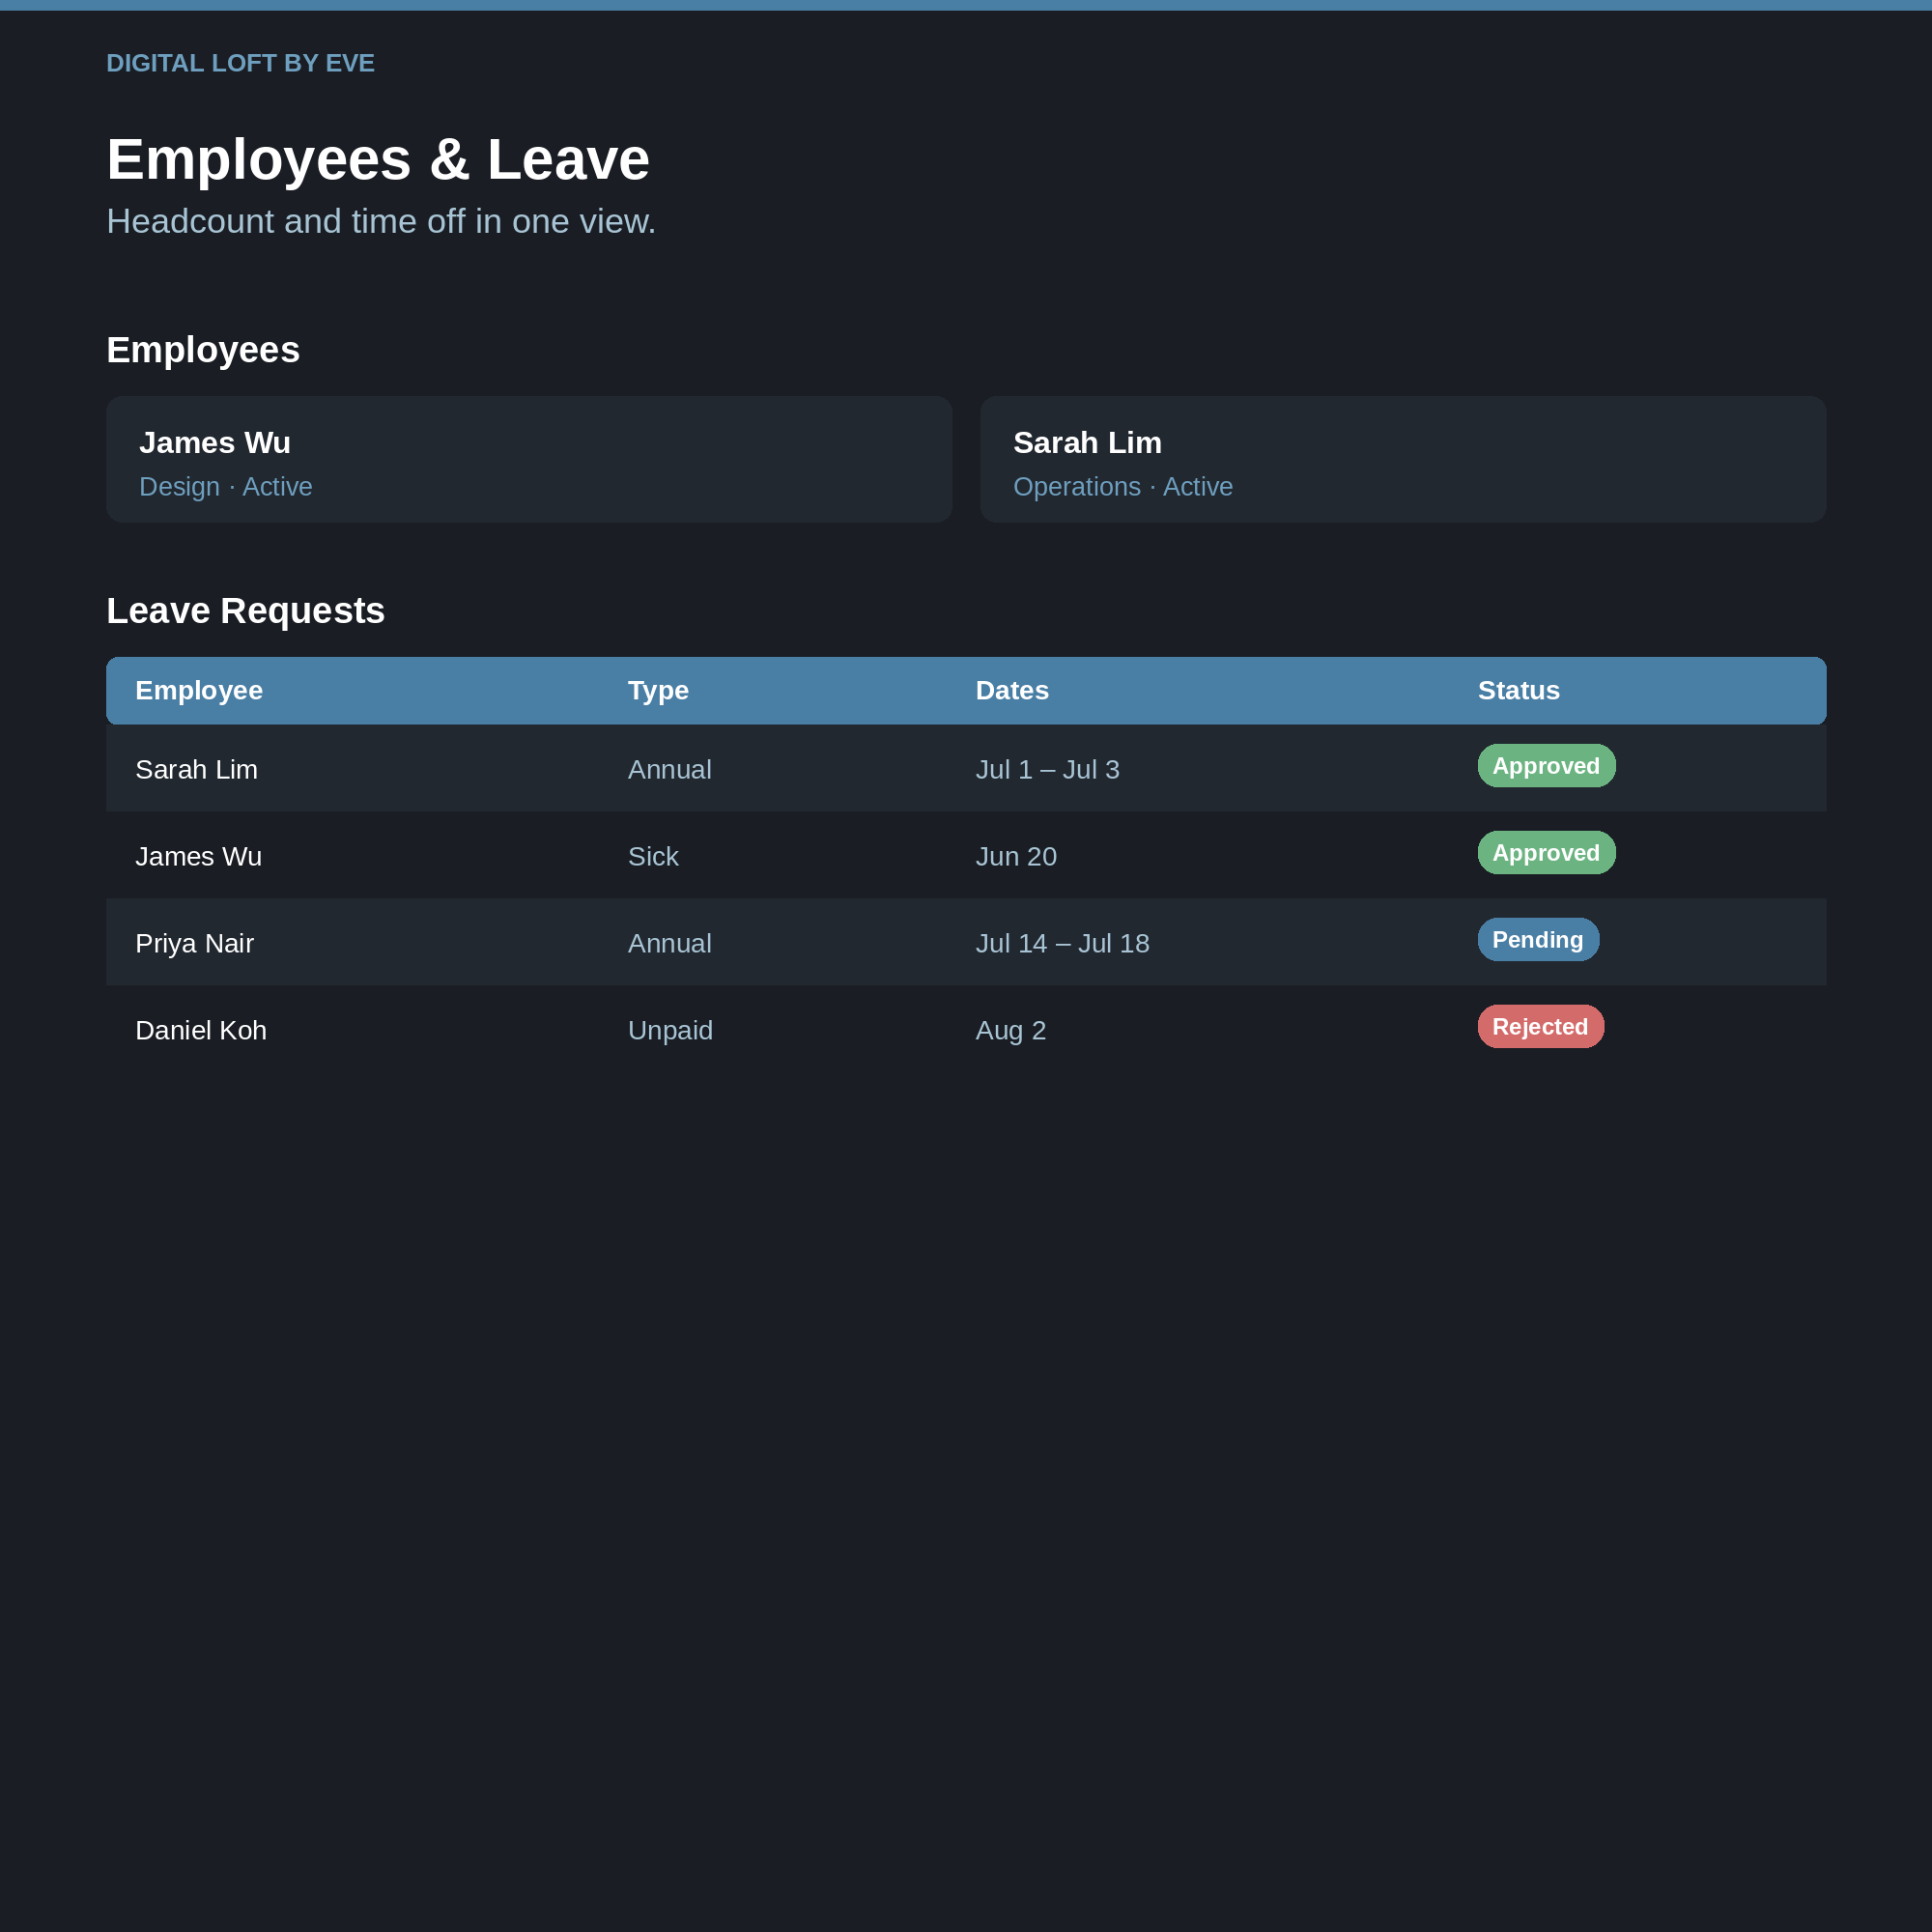Click the Digital Loft by Eve brand link

coord(240,63)
